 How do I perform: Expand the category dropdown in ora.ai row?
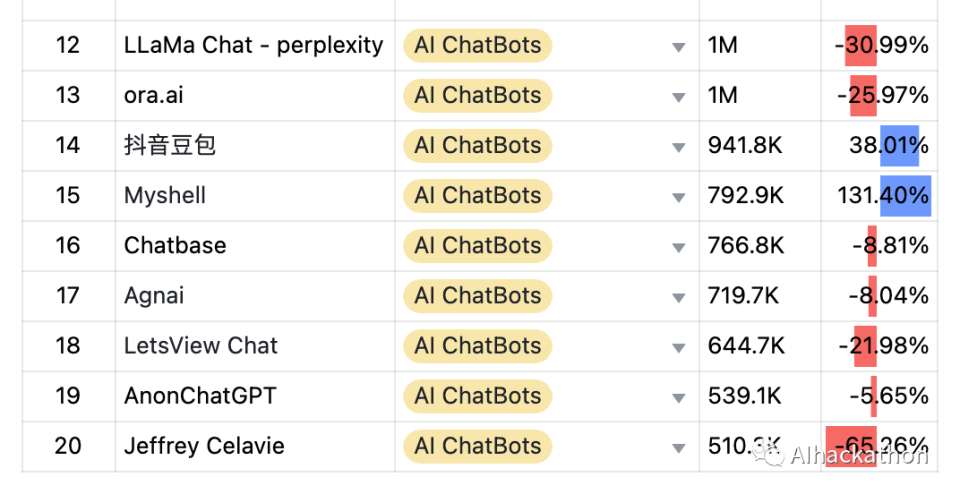point(679,97)
